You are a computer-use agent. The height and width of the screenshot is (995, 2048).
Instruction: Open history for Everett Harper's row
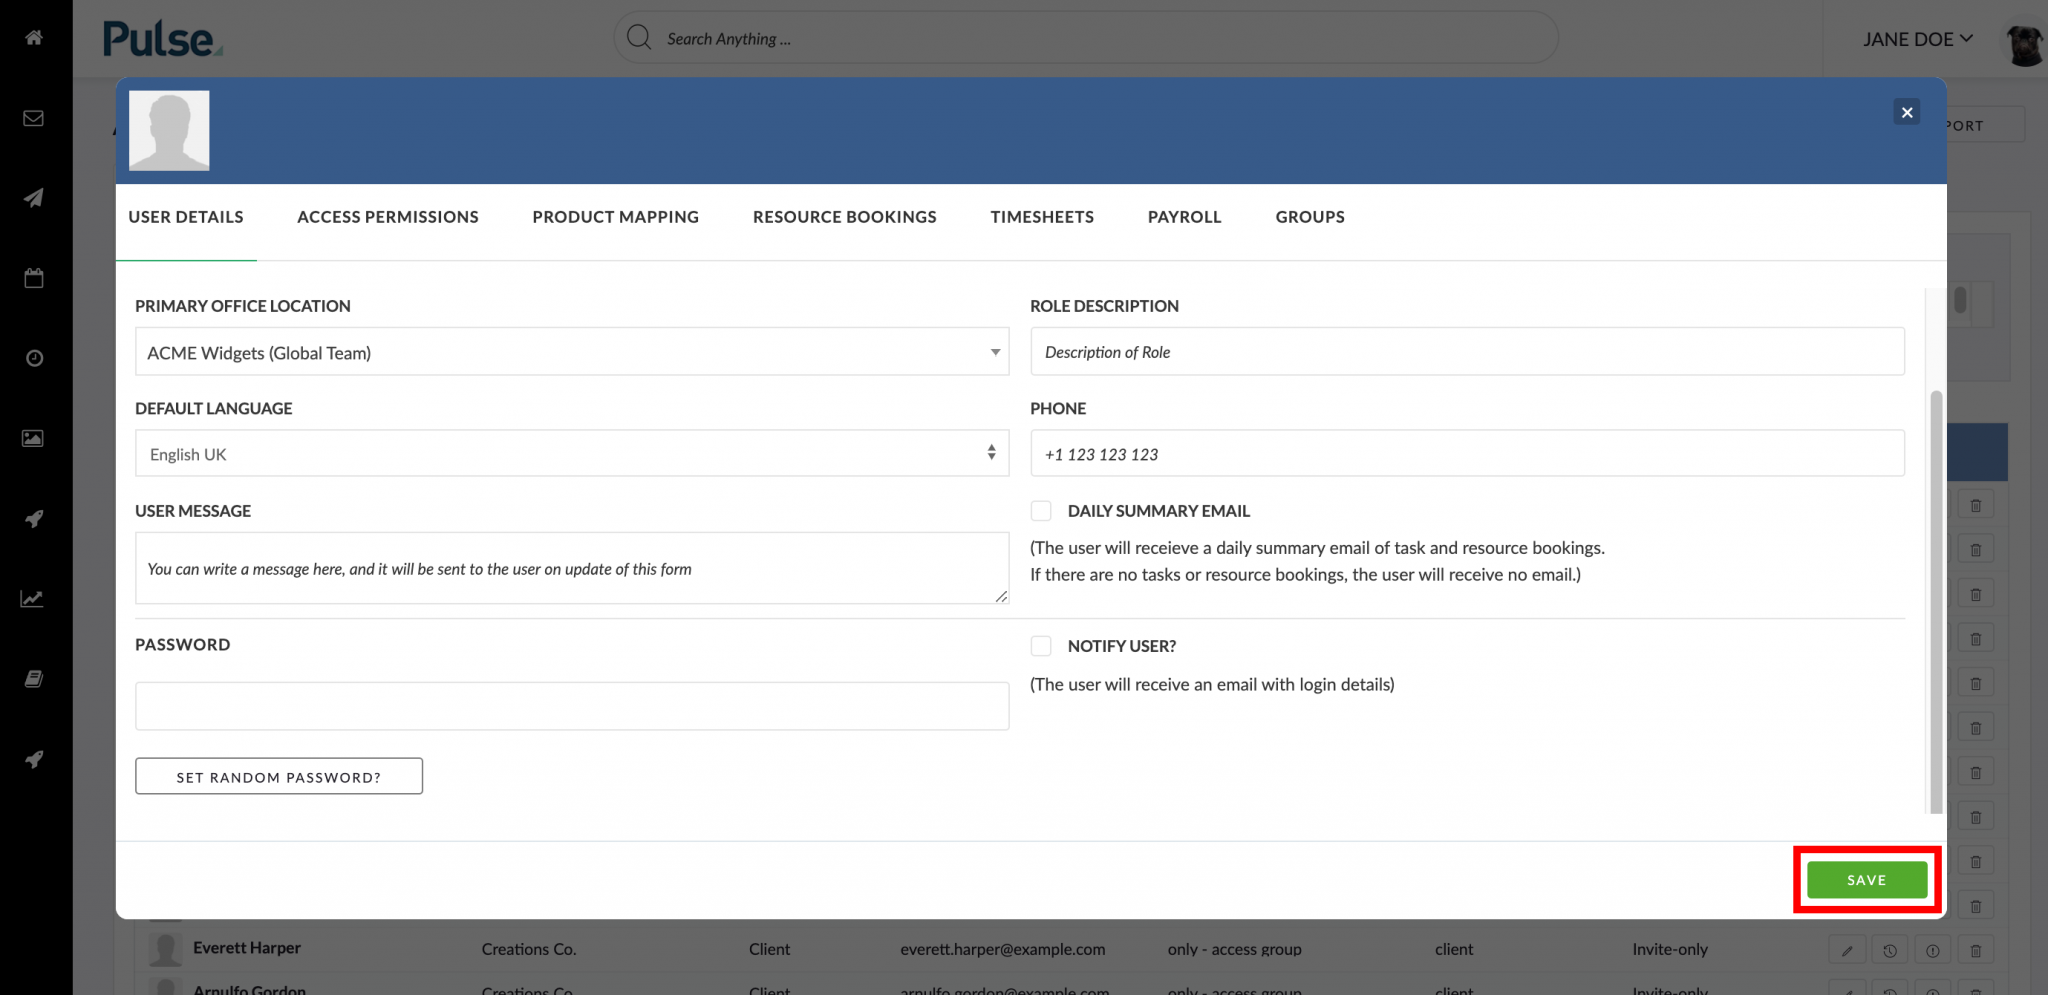[1890, 949]
